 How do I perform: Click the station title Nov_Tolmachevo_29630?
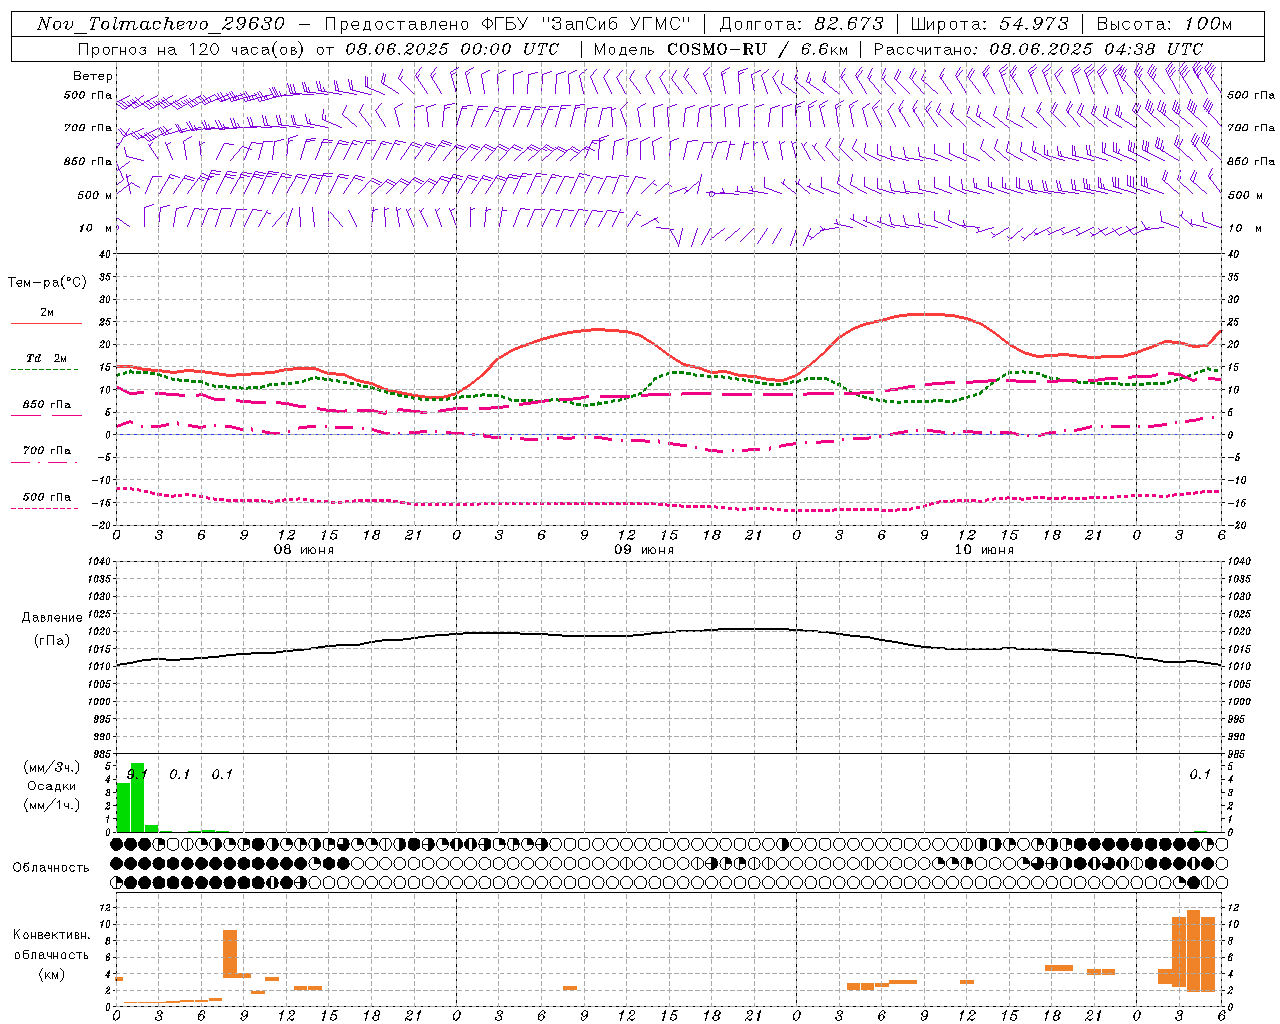(x=161, y=24)
